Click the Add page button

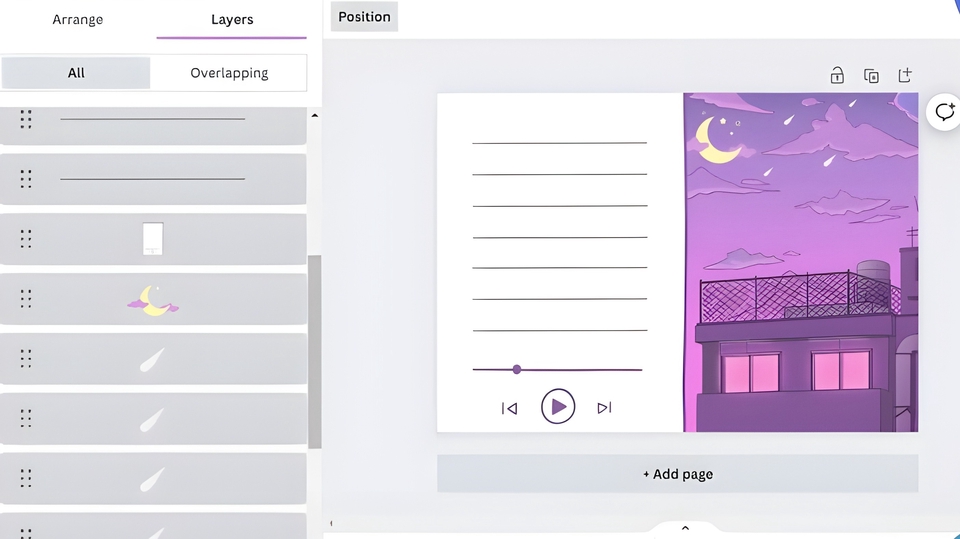point(678,474)
